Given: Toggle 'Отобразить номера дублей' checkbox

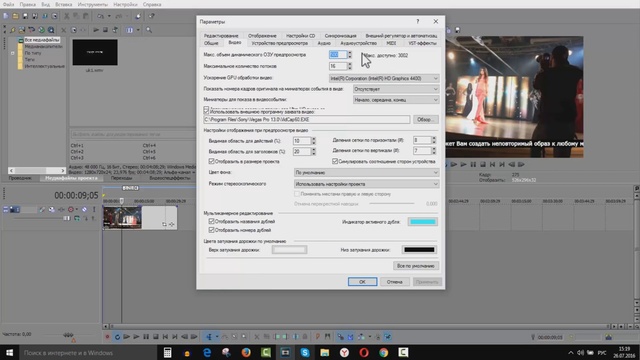Looking at the screenshot, I should (x=211, y=230).
